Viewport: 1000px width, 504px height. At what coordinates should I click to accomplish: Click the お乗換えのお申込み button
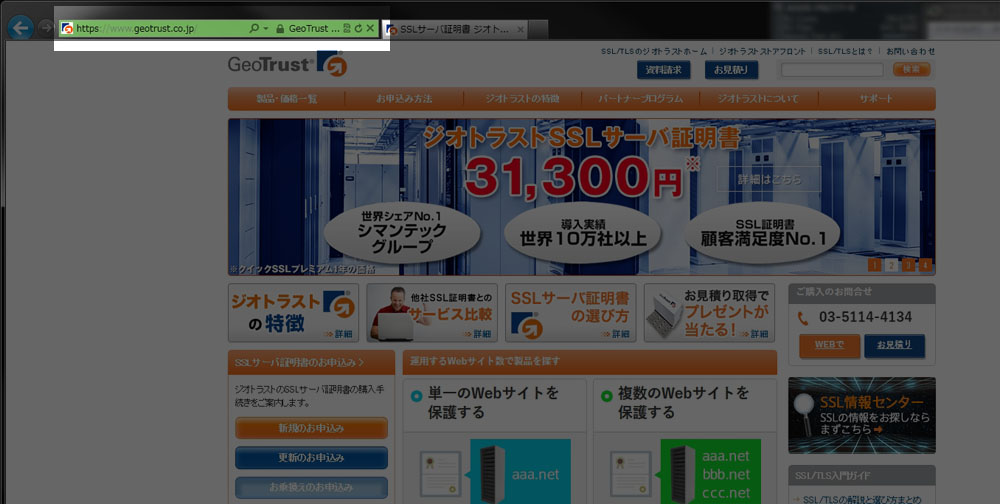click(x=311, y=487)
